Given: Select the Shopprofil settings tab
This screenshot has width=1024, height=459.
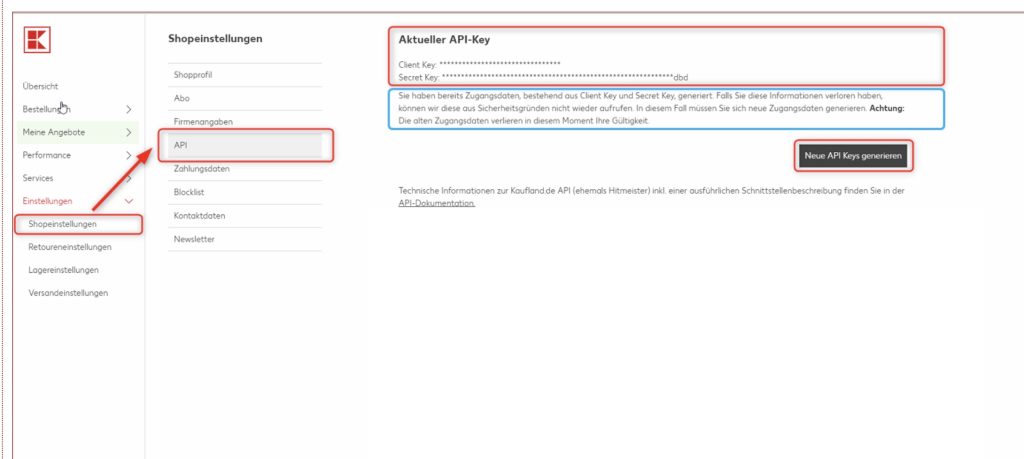Looking at the screenshot, I should click(245, 75).
